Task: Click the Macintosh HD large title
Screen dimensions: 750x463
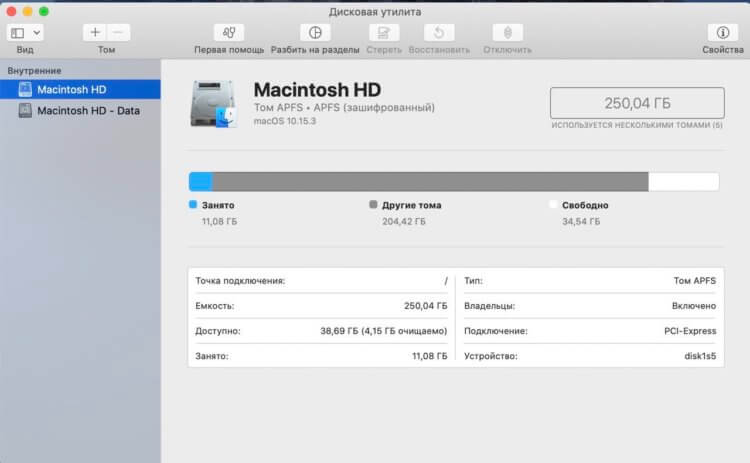Action: click(317, 90)
